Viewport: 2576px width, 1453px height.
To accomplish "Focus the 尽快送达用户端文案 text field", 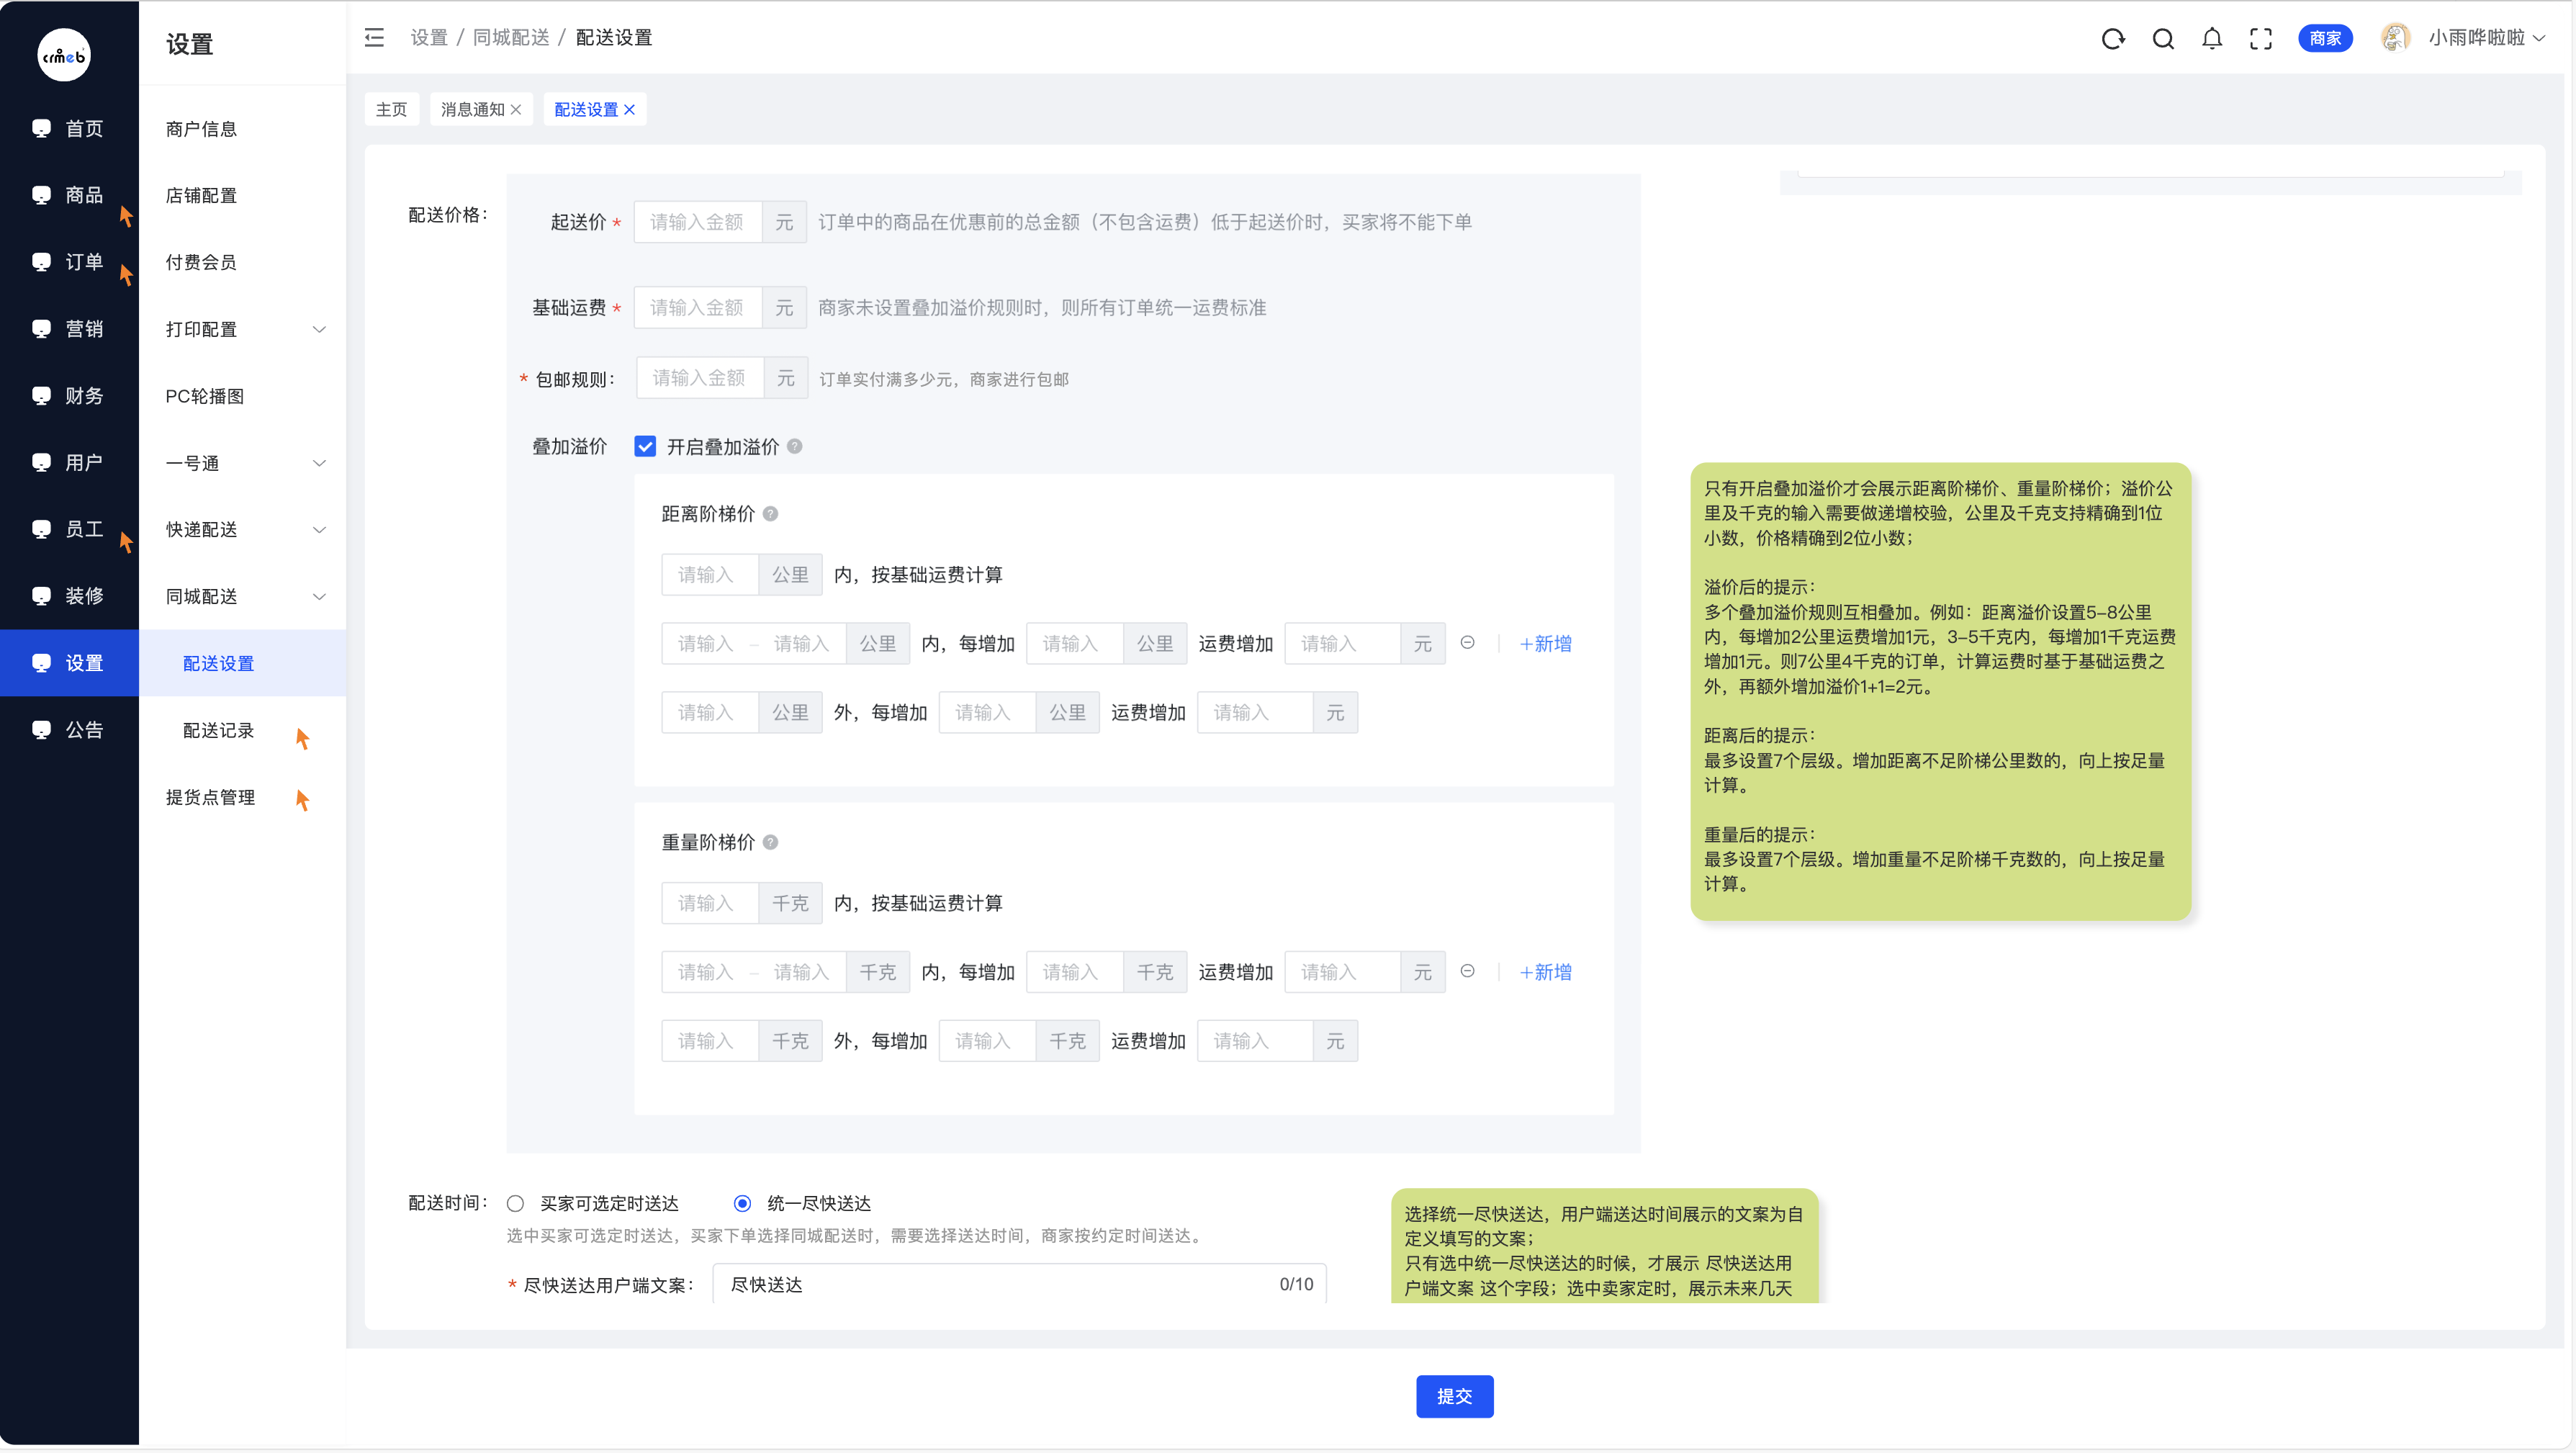I will pyautogui.click(x=1019, y=1284).
